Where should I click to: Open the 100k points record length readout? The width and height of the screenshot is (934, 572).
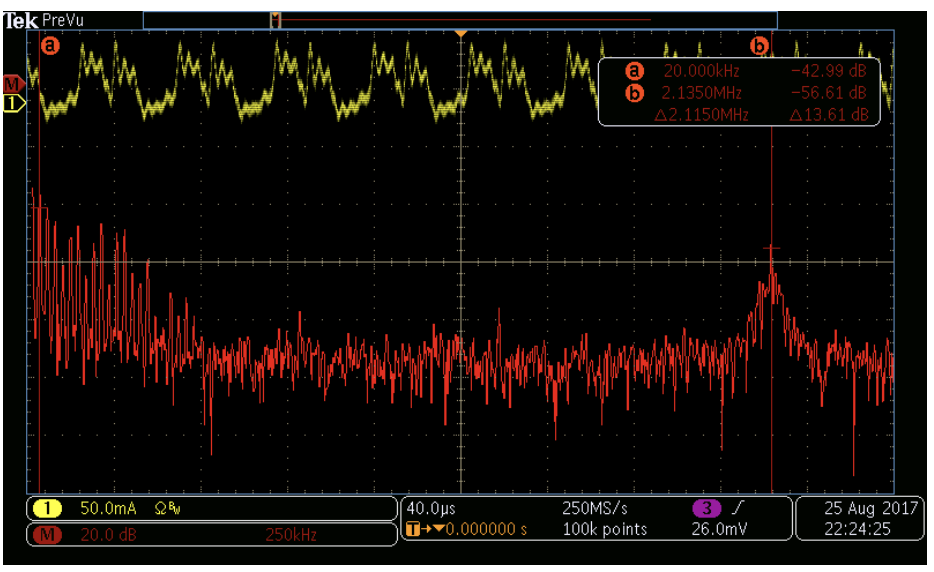605,529
